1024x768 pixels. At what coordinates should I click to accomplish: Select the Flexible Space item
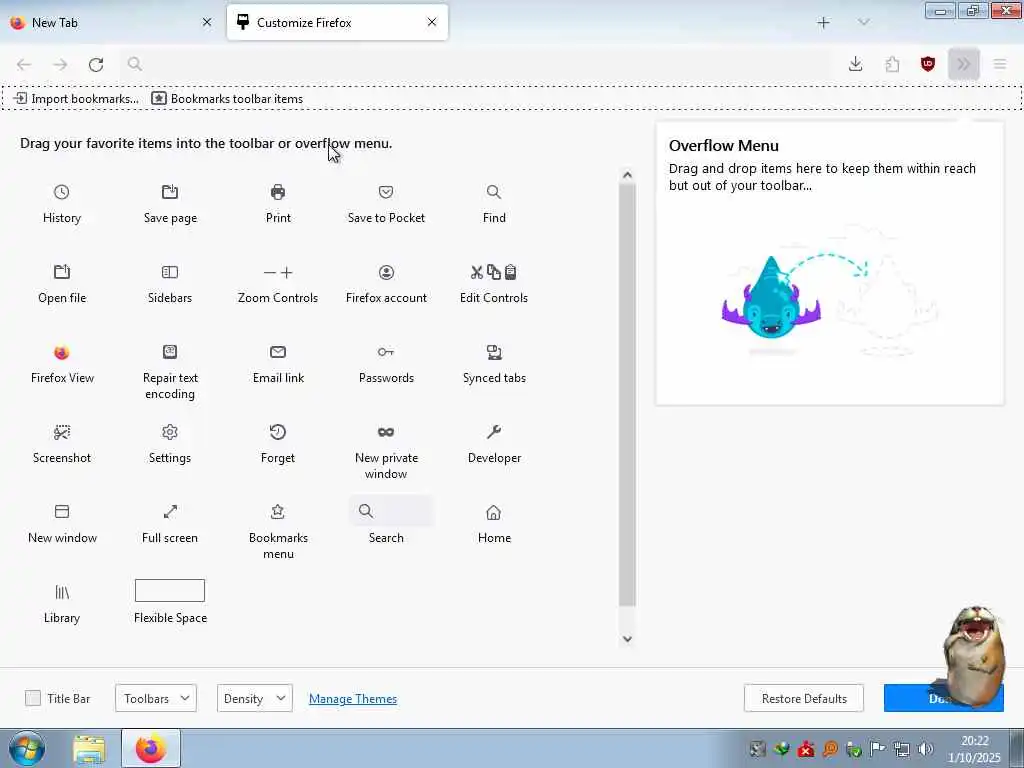[x=170, y=590]
